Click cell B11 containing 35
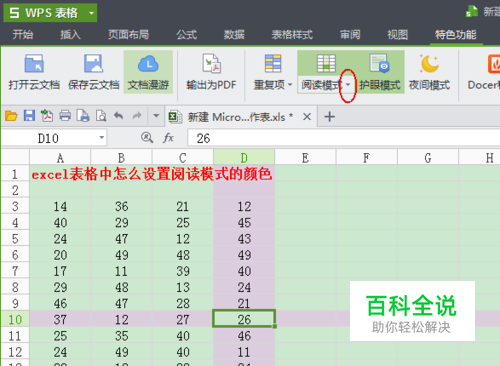This screenshot has height=366, width=500. (121, 335)
